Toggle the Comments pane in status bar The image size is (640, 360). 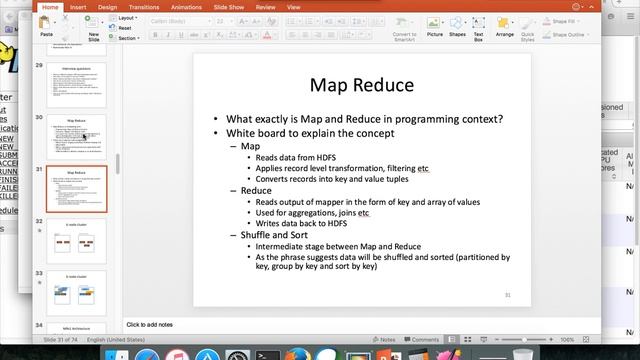coord(421,340)
